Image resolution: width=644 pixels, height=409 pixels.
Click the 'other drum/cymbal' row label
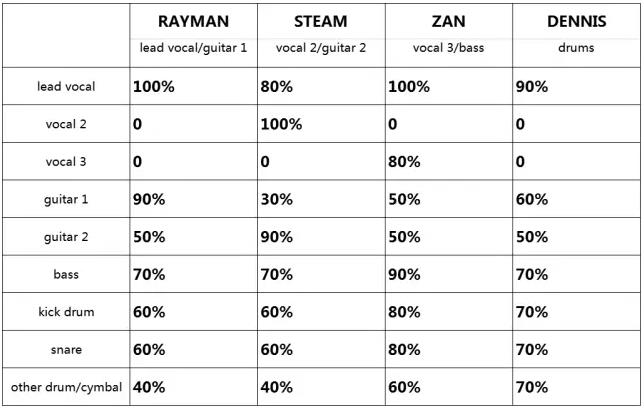tap(66, 387)
